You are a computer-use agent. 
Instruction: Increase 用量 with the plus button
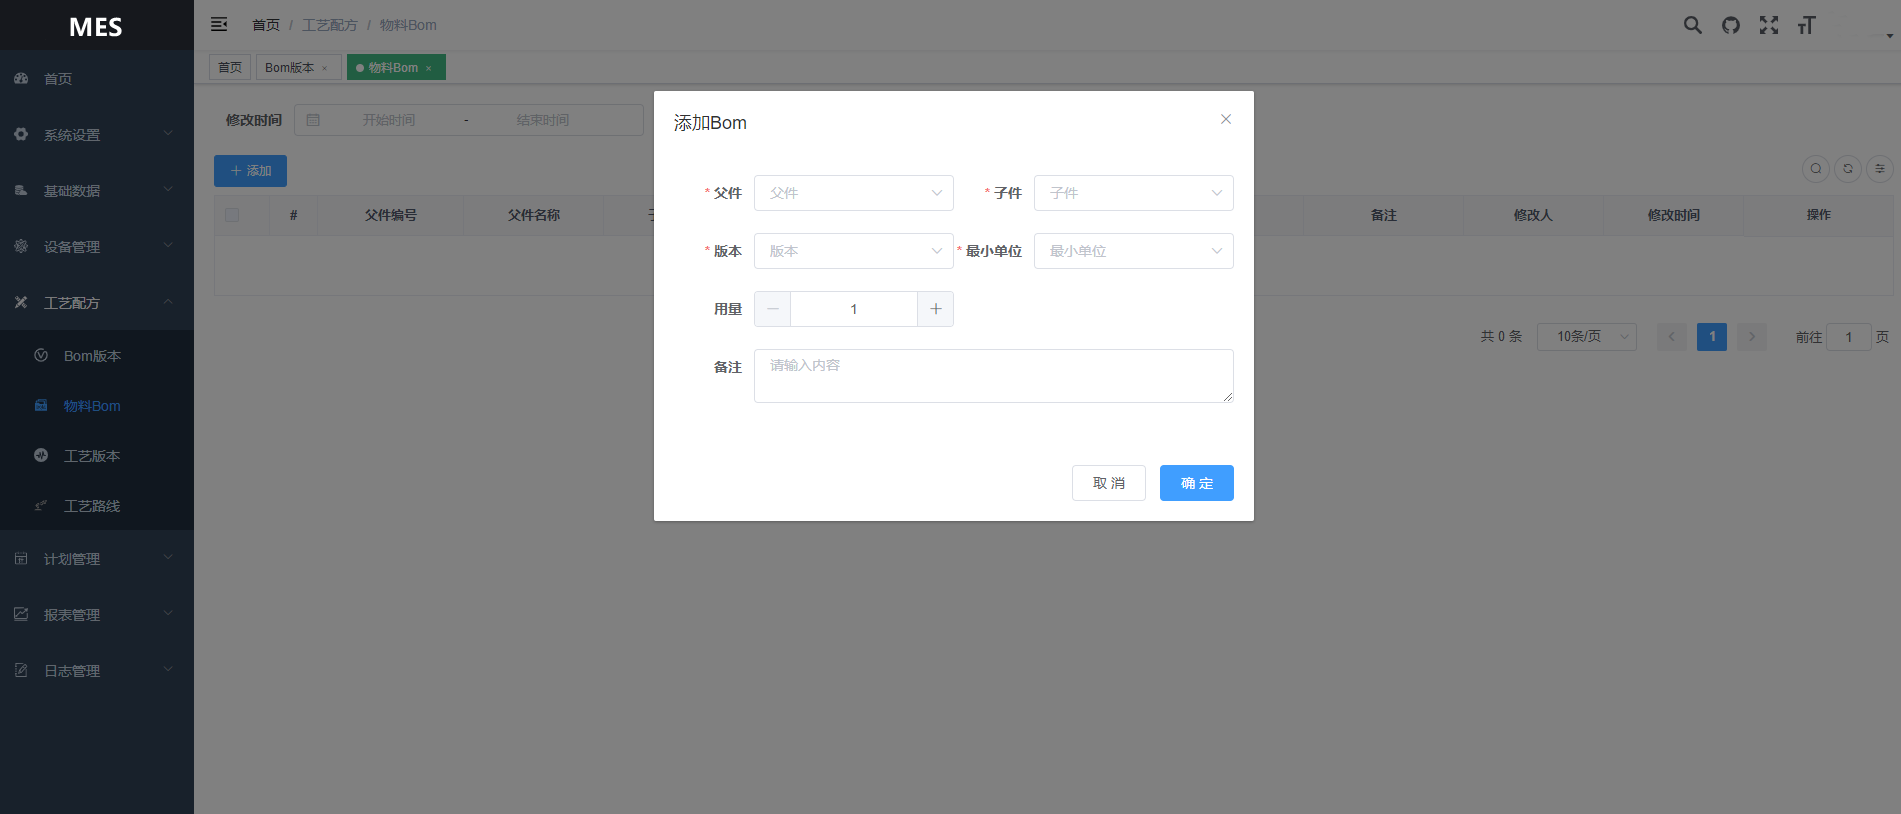point(936,309)
